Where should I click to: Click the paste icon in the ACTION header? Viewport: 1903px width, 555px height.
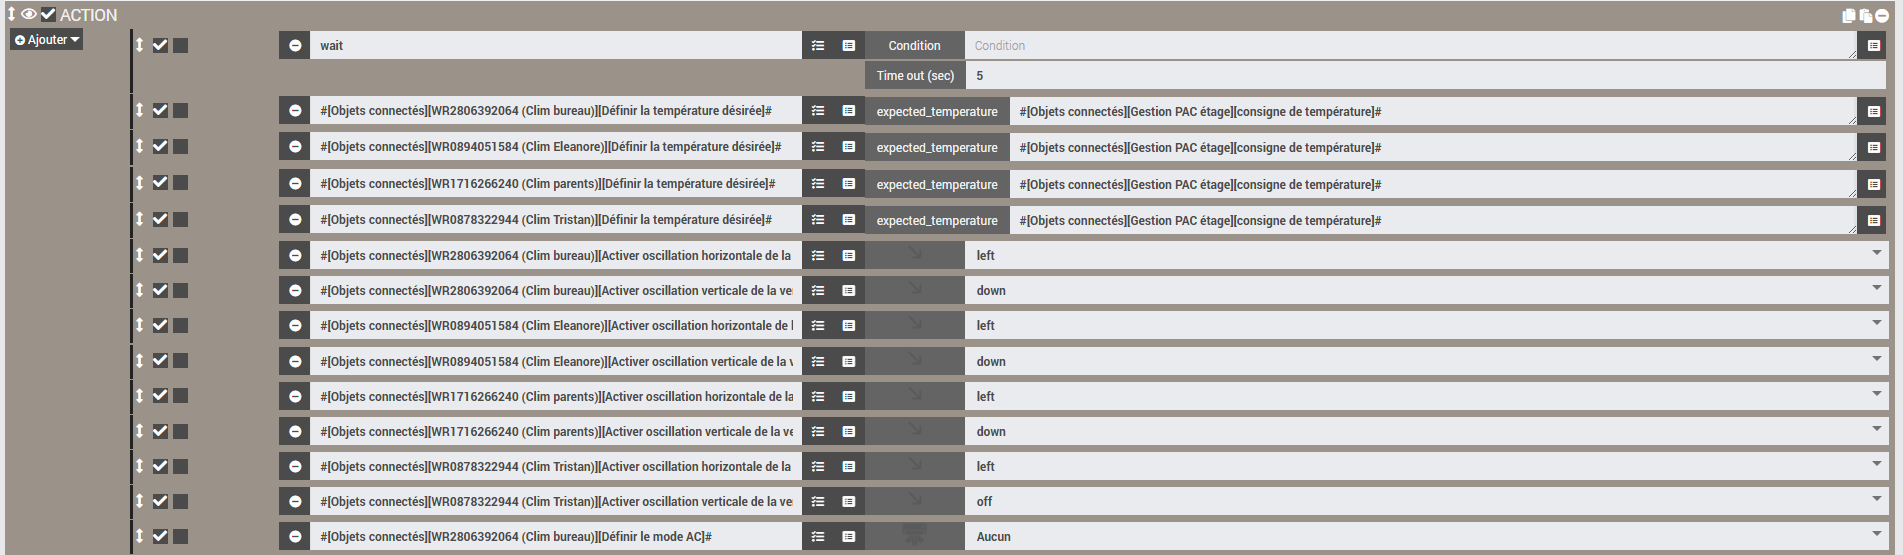[1865, 15]
